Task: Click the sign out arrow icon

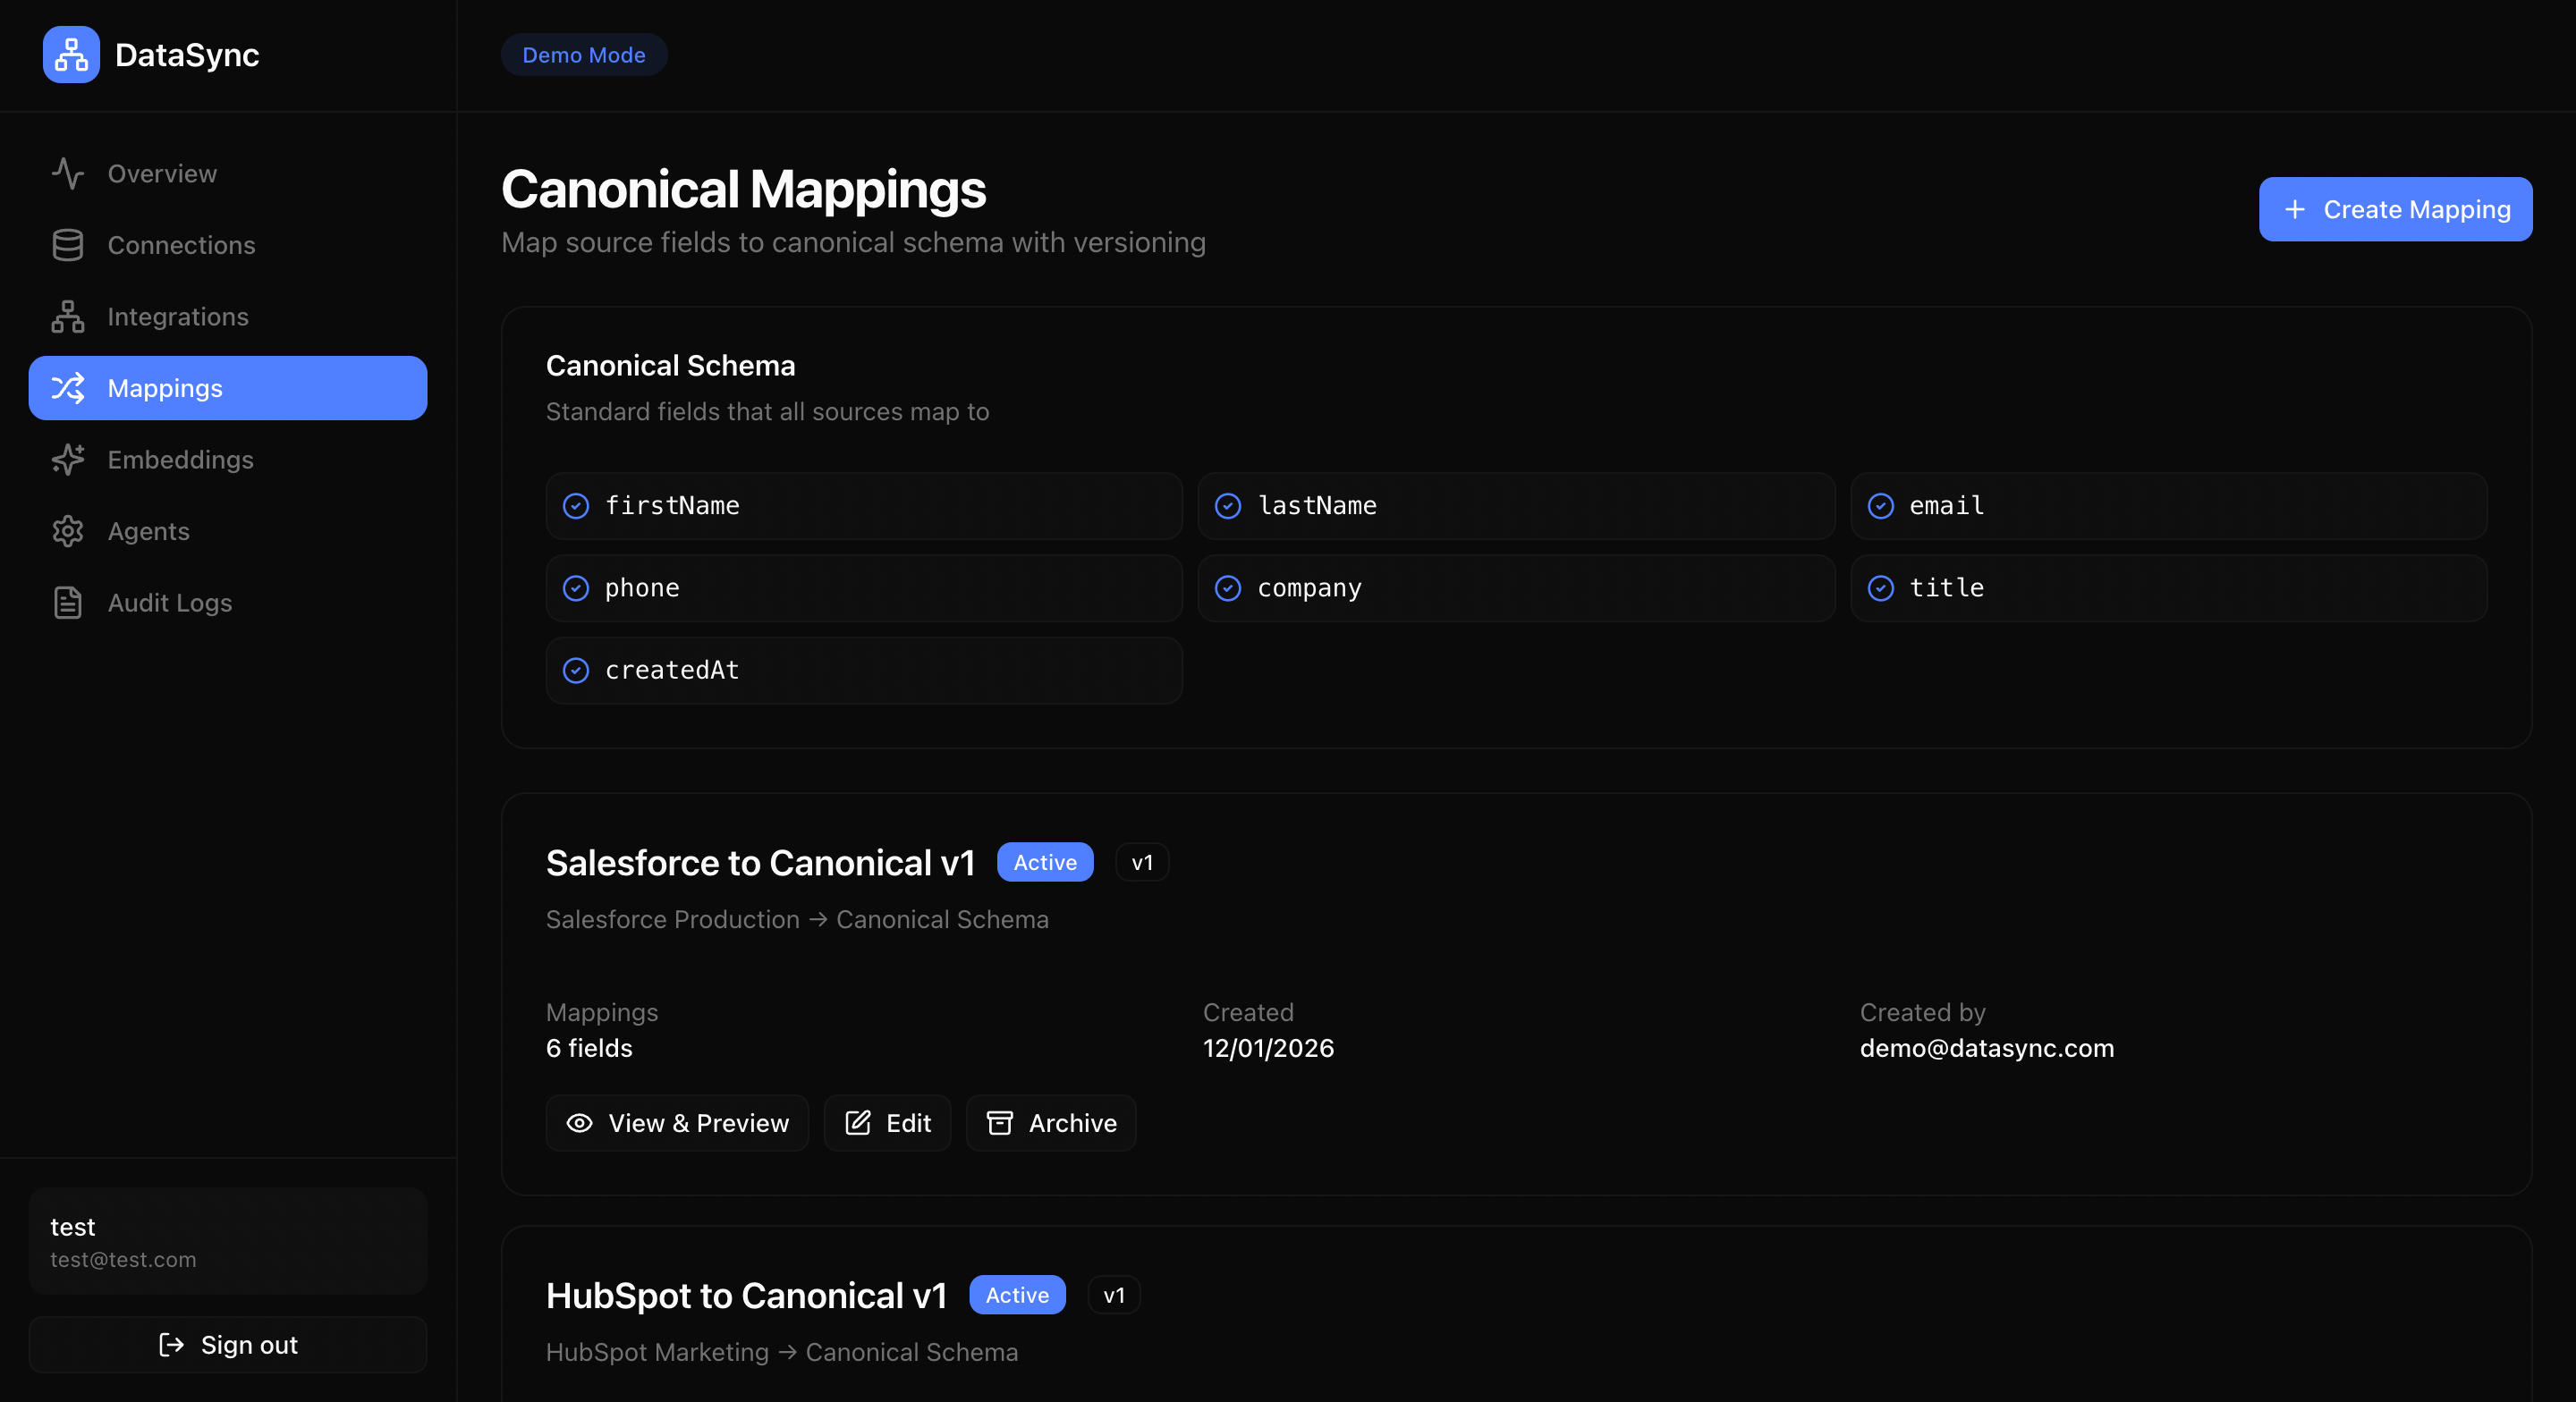Action: click(x=170, y=1345)
